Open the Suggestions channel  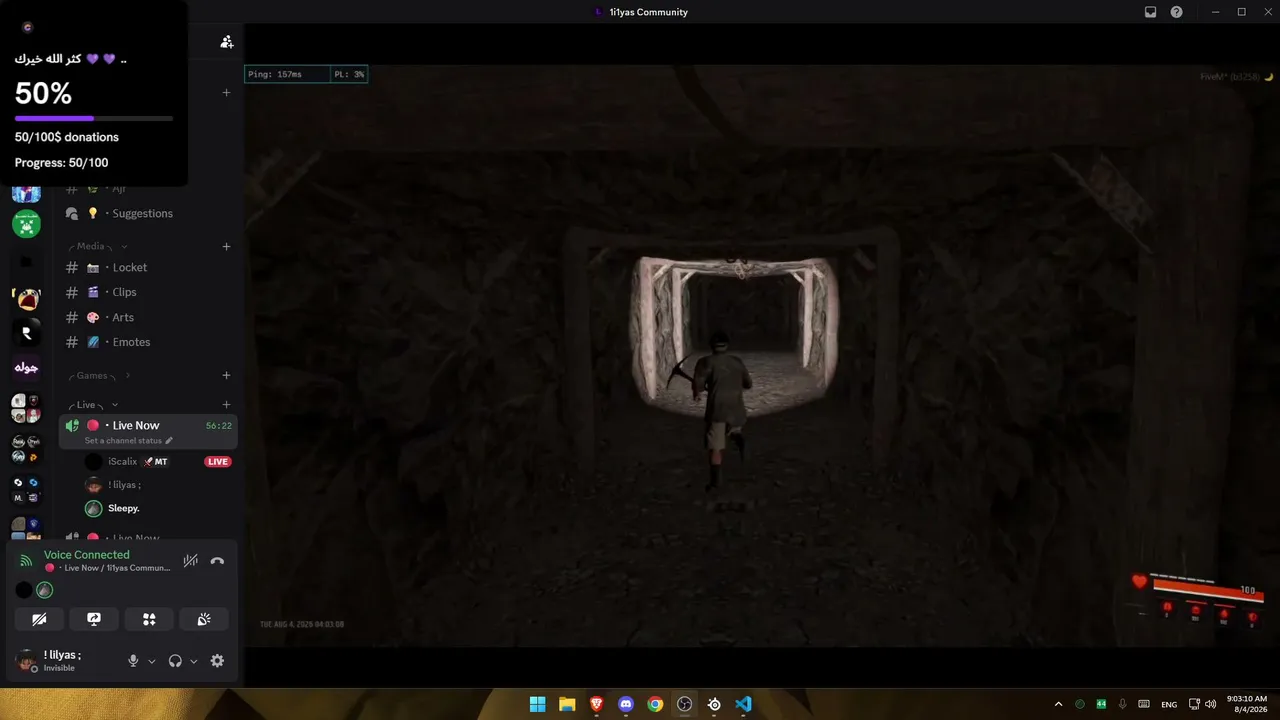click(148, 213)
